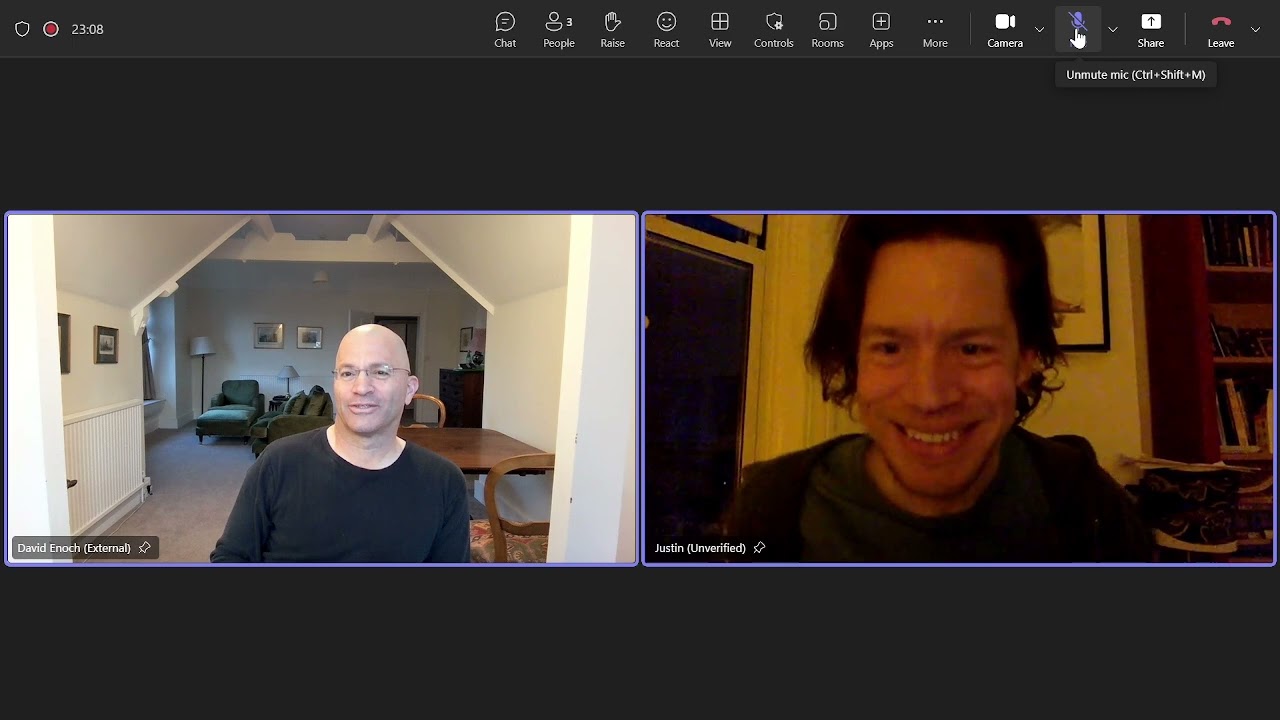Expand the Leave options dropdown arrow
The height and width of the screenshot is (720, 1280).
(1256, 29)
